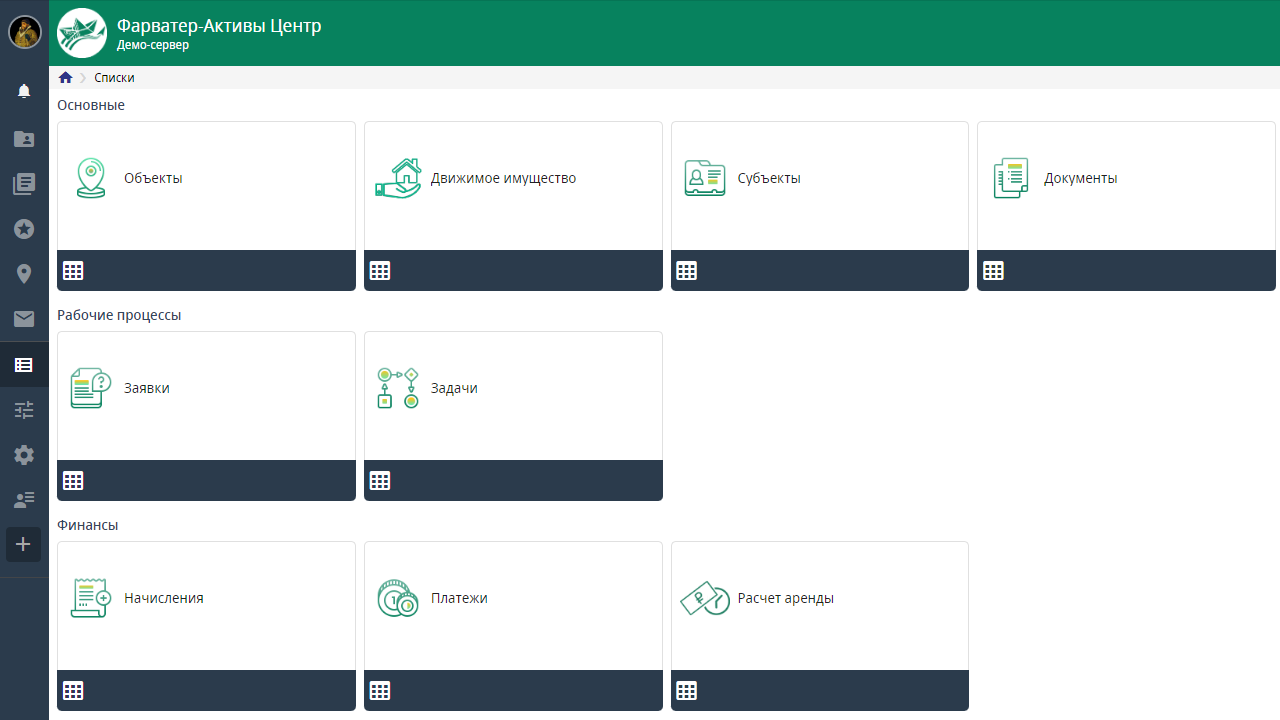Click the plus icon in sidebar
The width and height of the screenshot is (1280, 720).
(24, 544)
